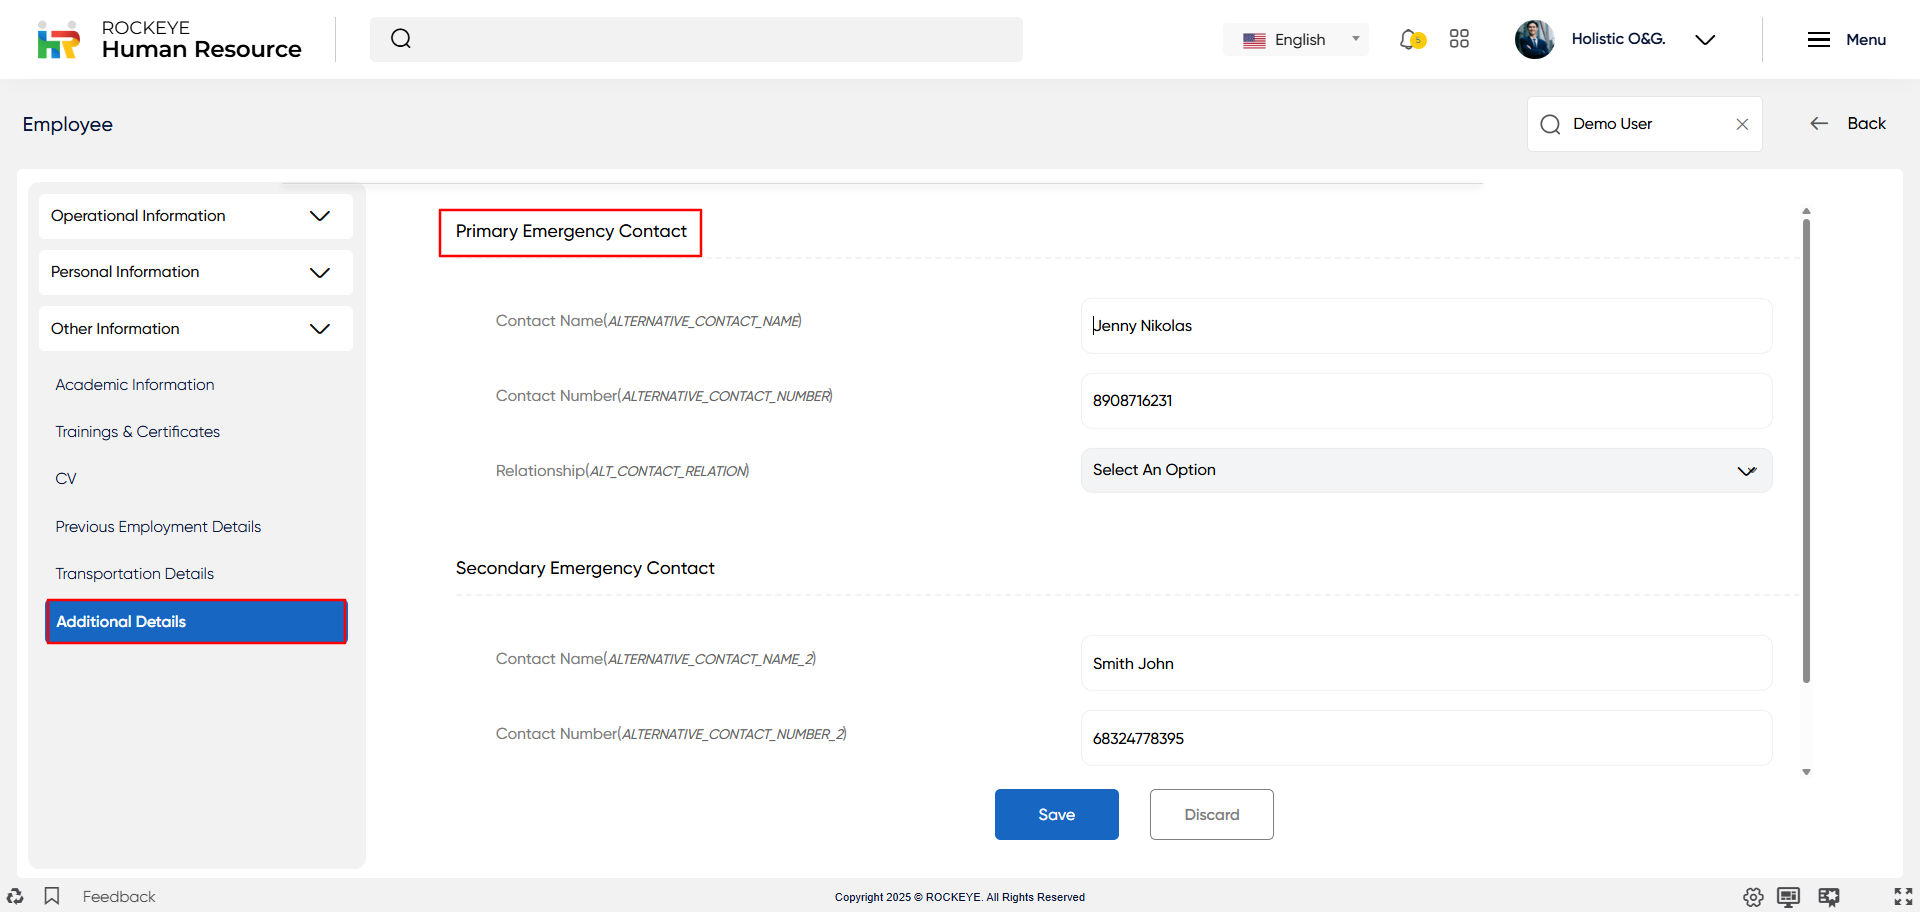
Task: Click the Employee page title
Action: point(68,124)
